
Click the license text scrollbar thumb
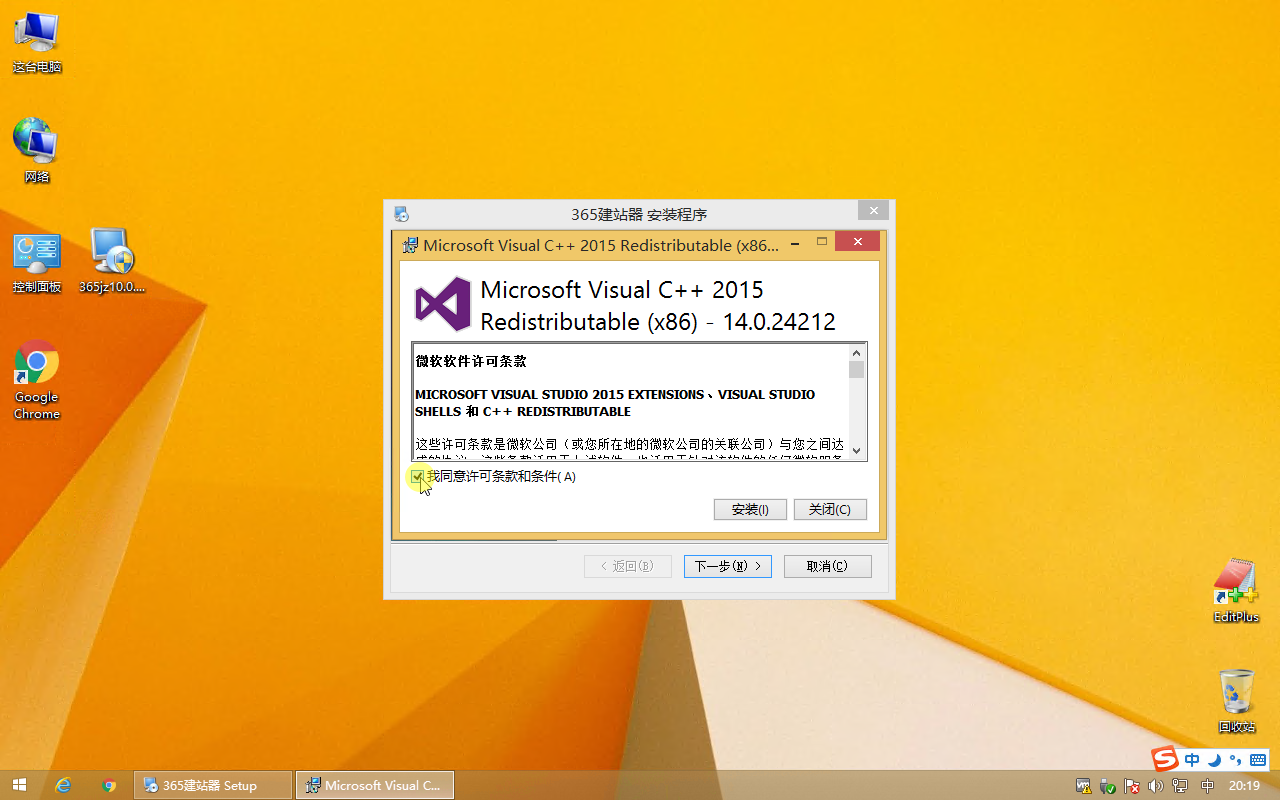point(857,370)
